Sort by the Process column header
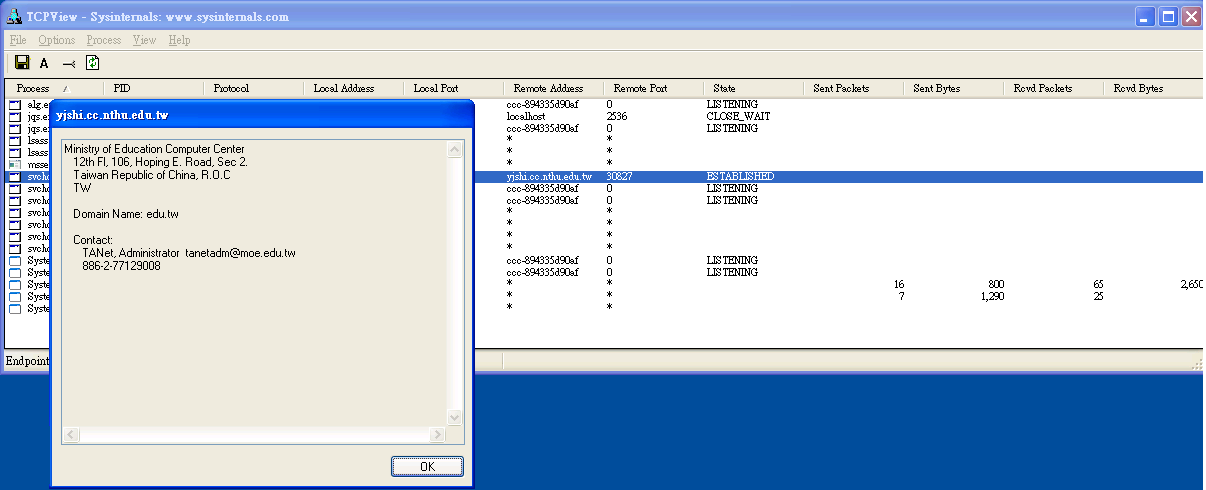The image size is (1206, 490). tap(33, 88)
